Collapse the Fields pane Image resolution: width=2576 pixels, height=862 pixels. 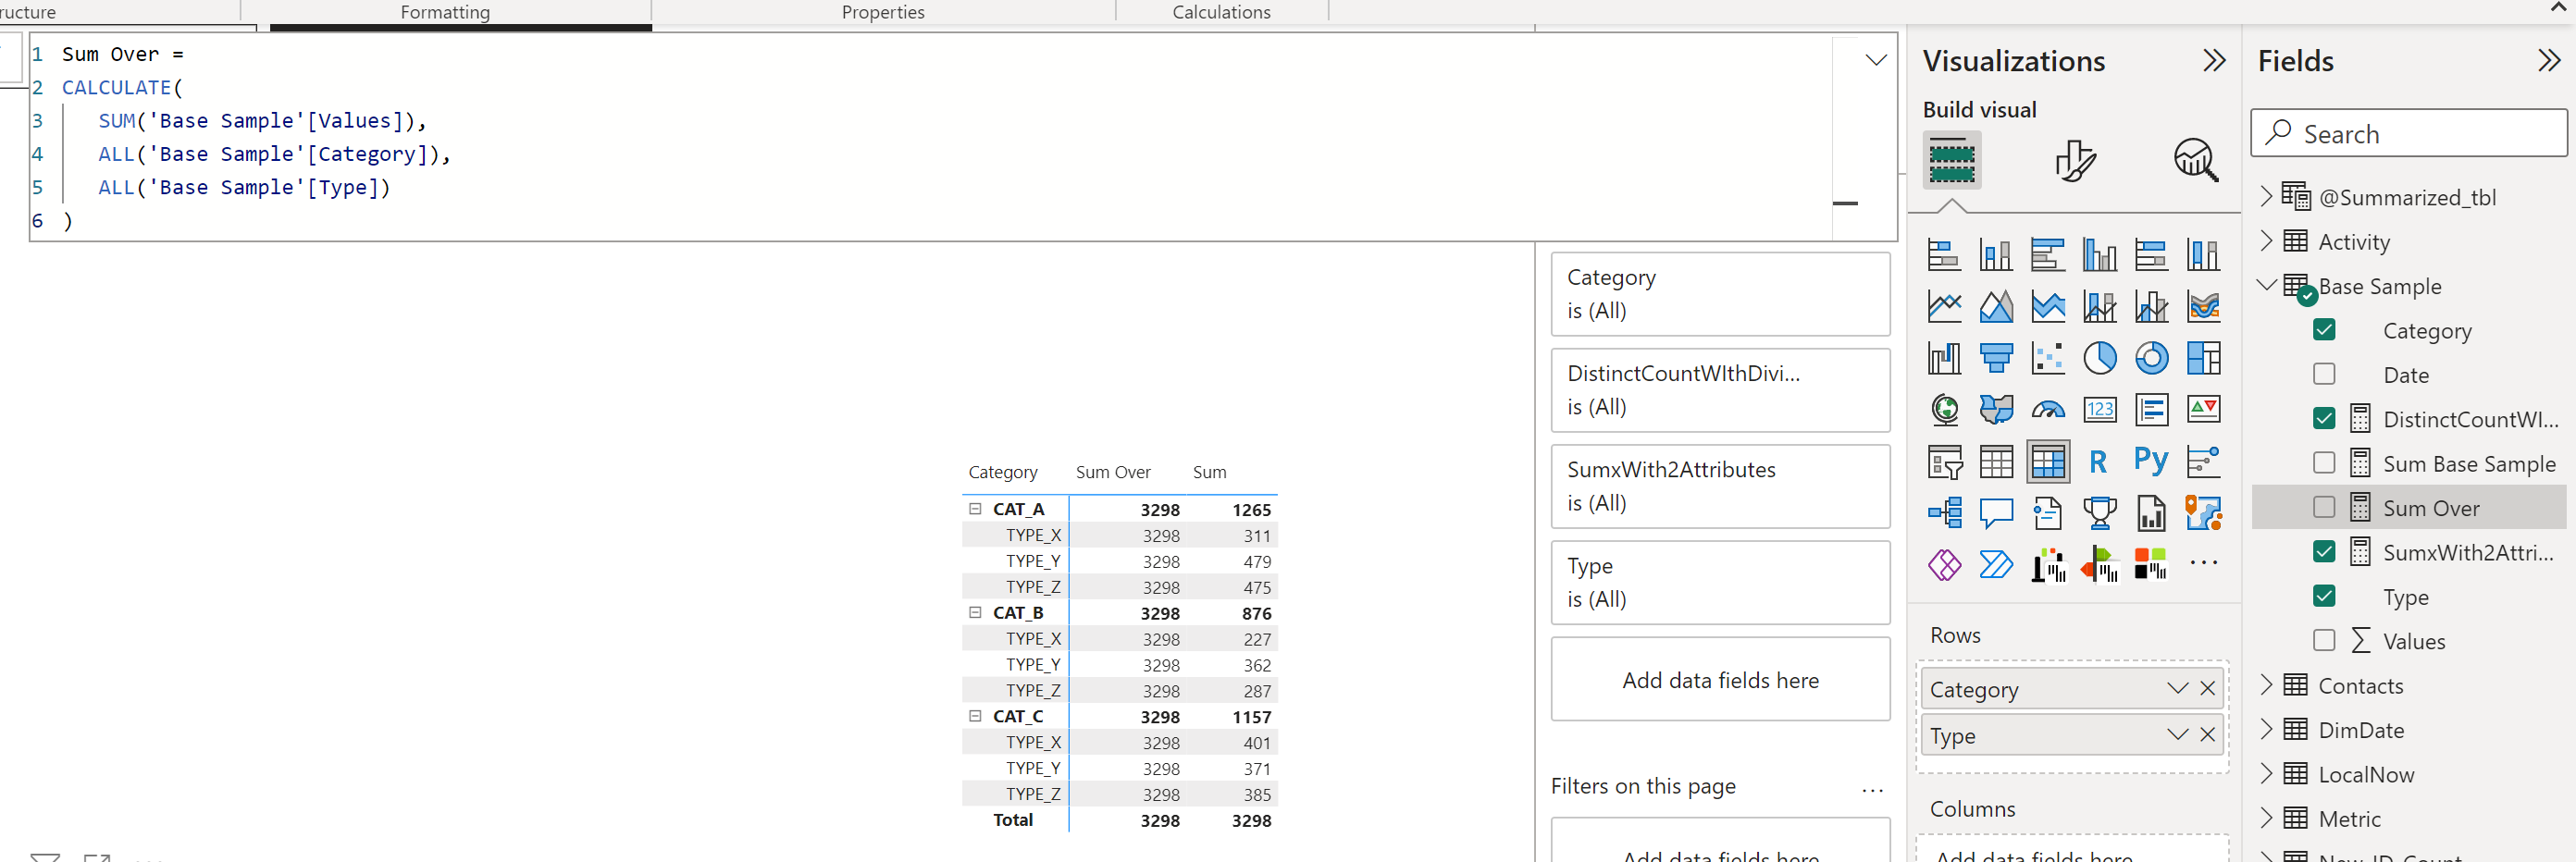(2549, 61)
